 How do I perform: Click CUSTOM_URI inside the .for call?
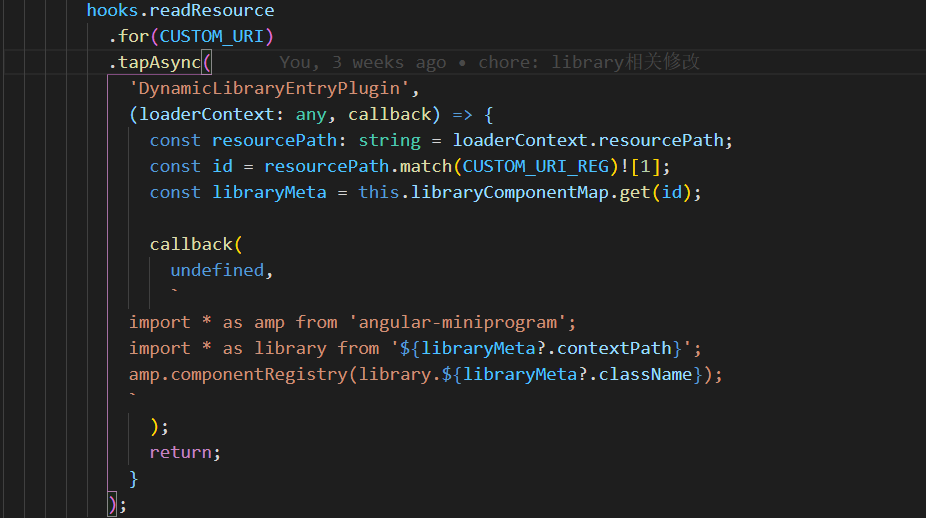(211, 37)
